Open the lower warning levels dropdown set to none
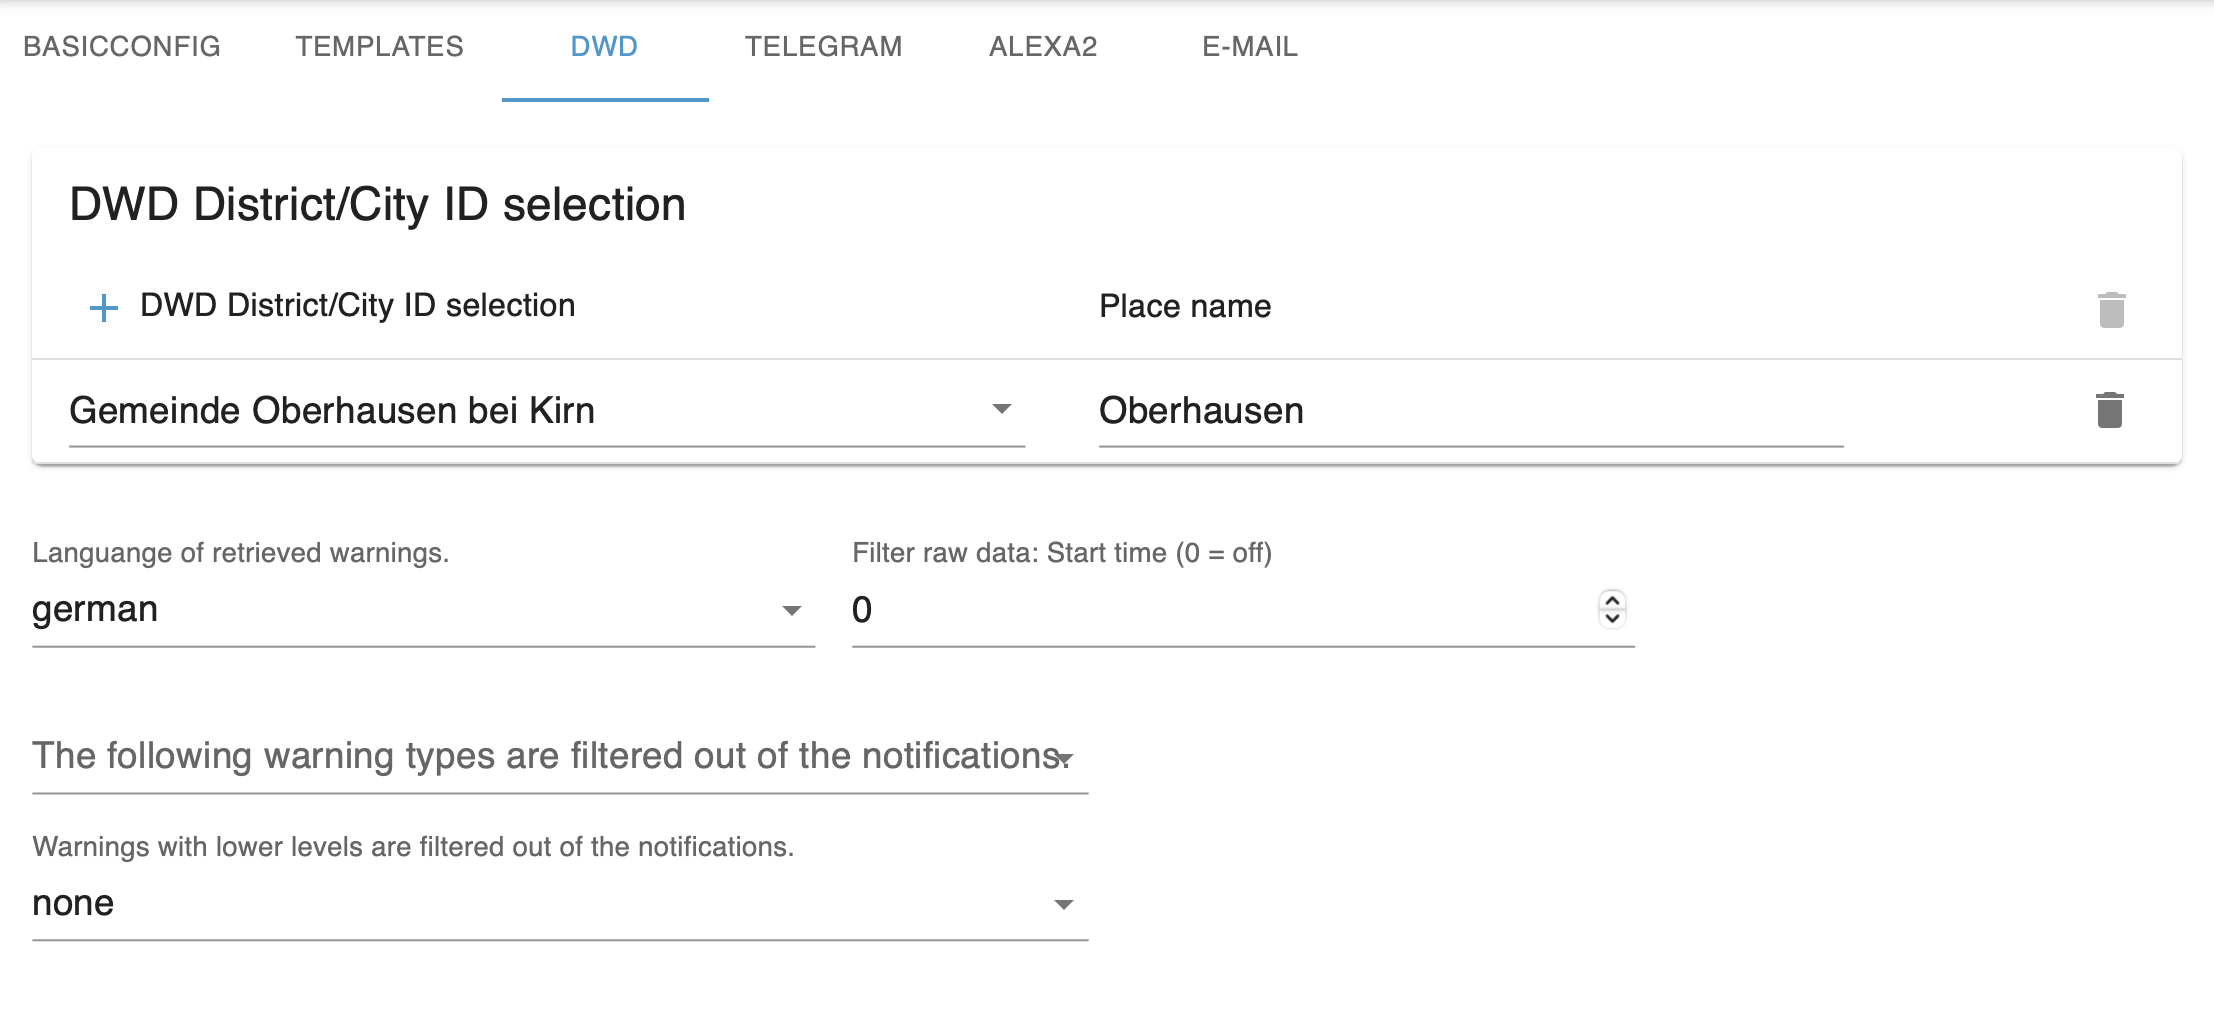The height and width of the screenshot is (1010, 2214). (560, 904)
